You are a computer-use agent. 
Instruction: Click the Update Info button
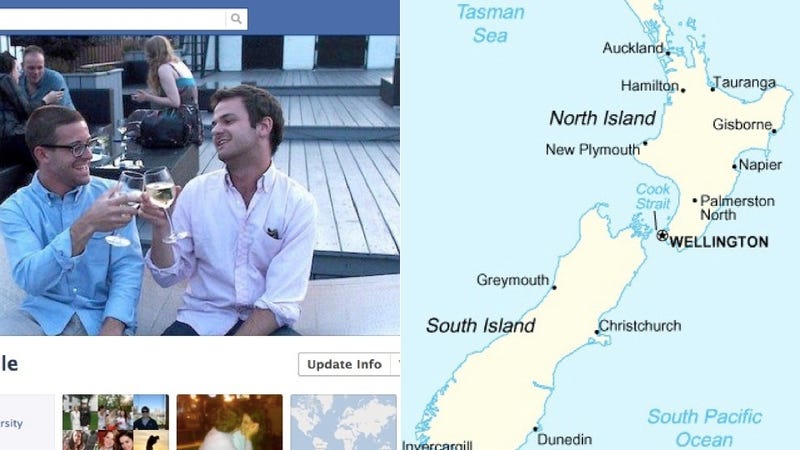(344, 364)
